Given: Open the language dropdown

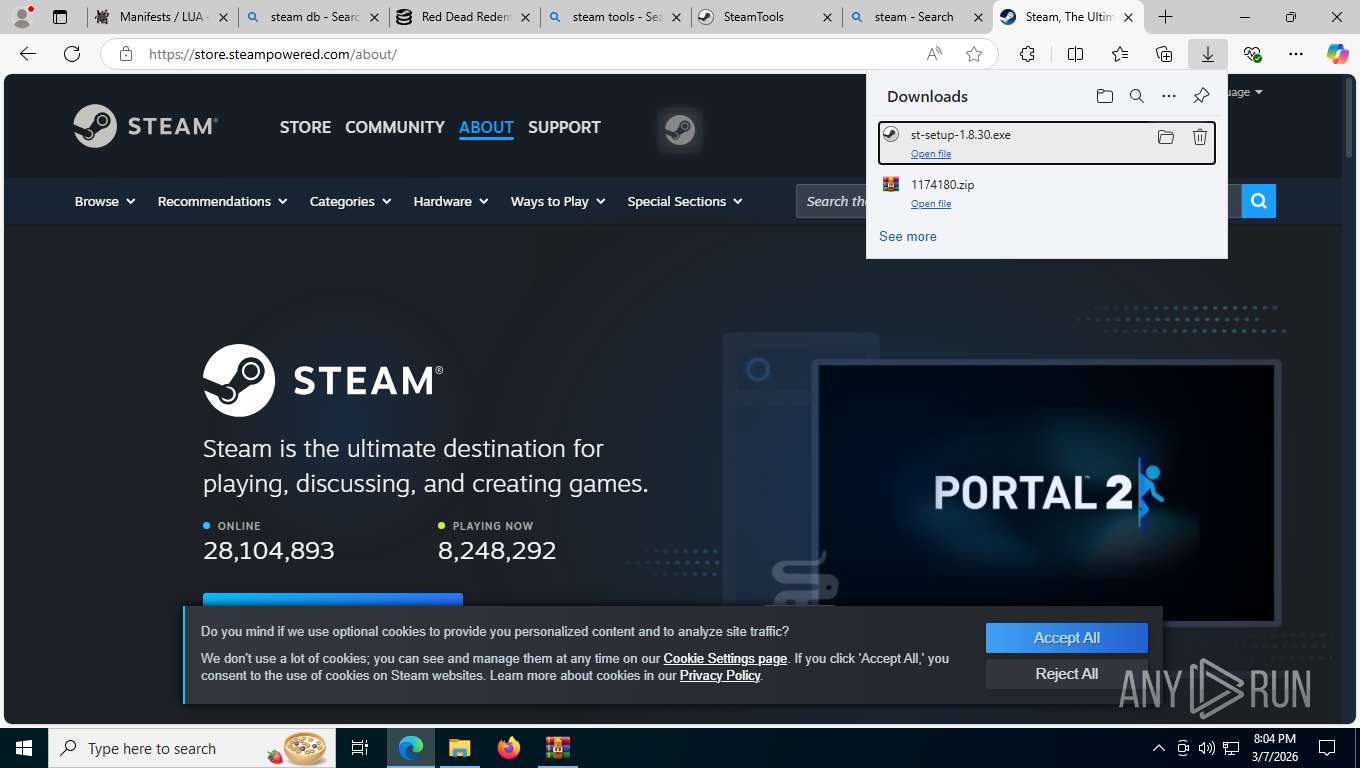Looking at the screenshot, I should pyautogui.click(x=1246, y=92).
